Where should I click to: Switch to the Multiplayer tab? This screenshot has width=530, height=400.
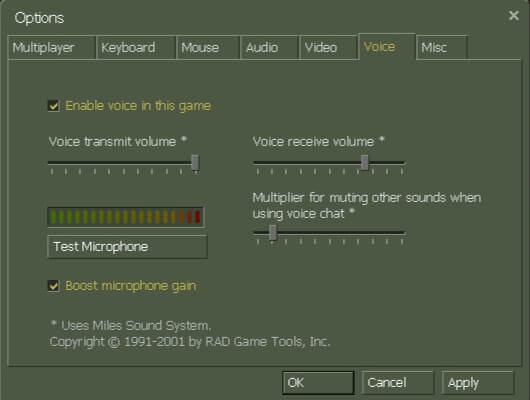click(52, 47)
